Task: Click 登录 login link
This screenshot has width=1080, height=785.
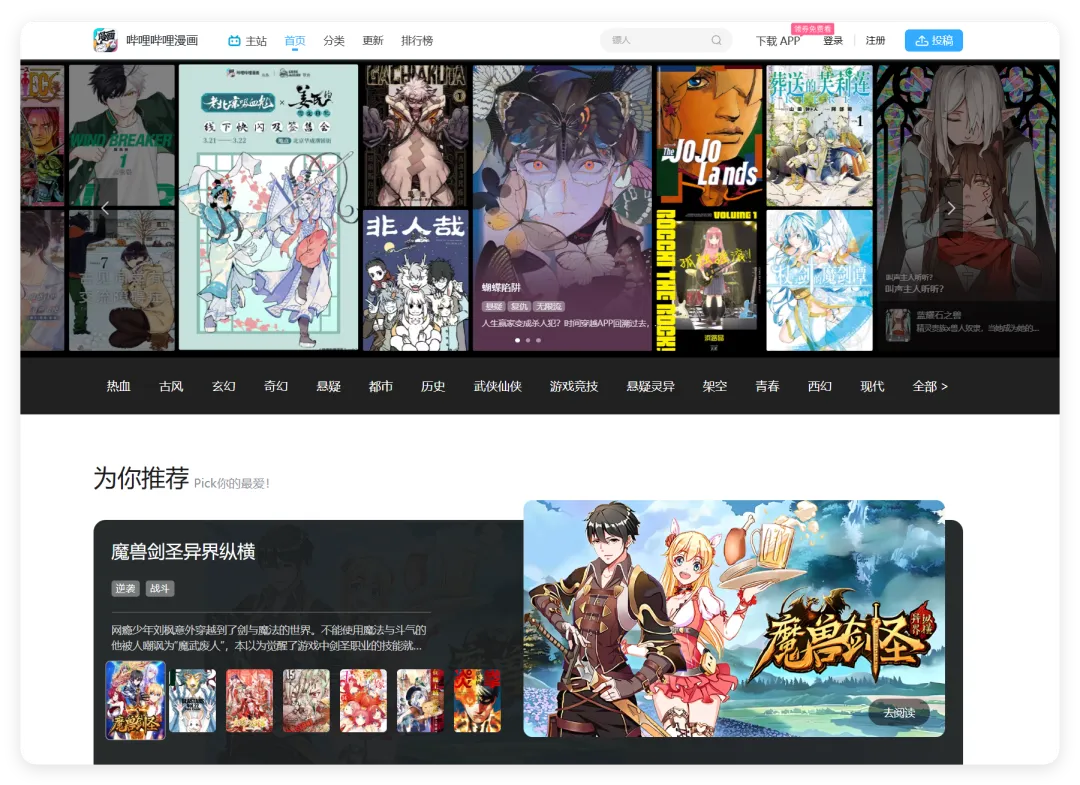Action: point(833,41)
